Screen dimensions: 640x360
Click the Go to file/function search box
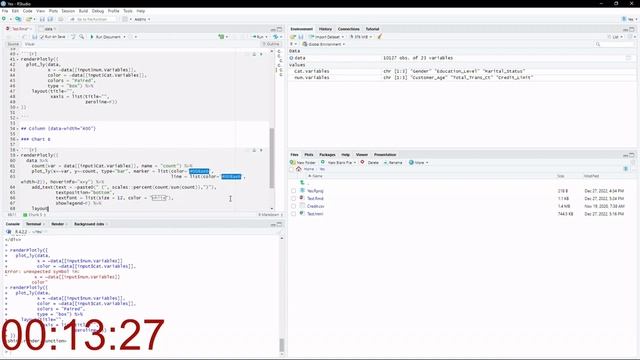click(92, 19)
